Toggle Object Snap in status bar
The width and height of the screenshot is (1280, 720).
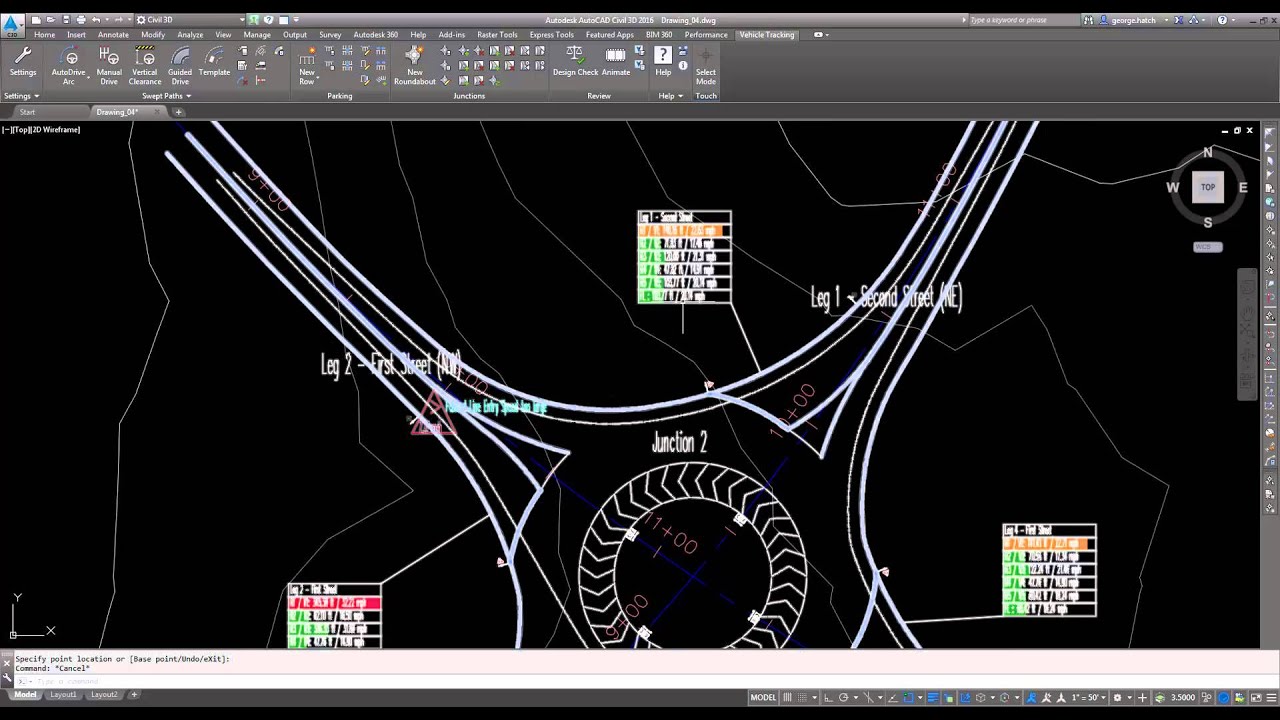[x=908, y=698]
